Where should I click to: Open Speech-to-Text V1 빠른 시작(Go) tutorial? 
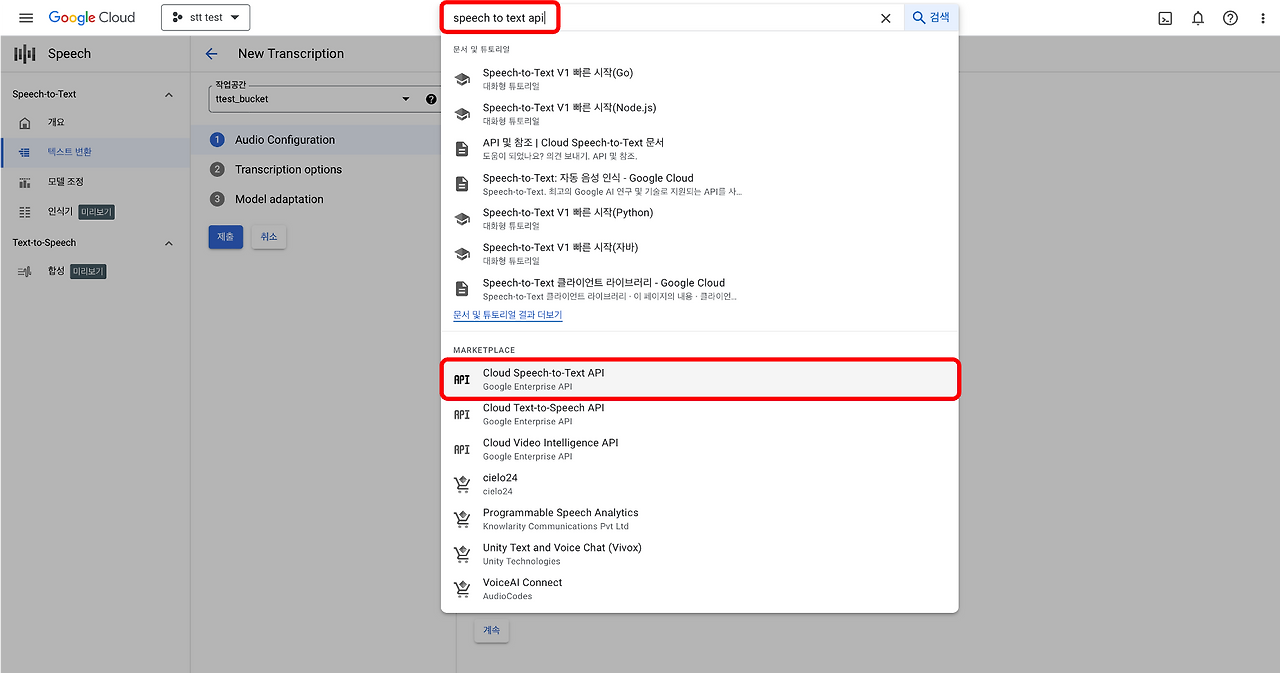click(x=700, y=79)
